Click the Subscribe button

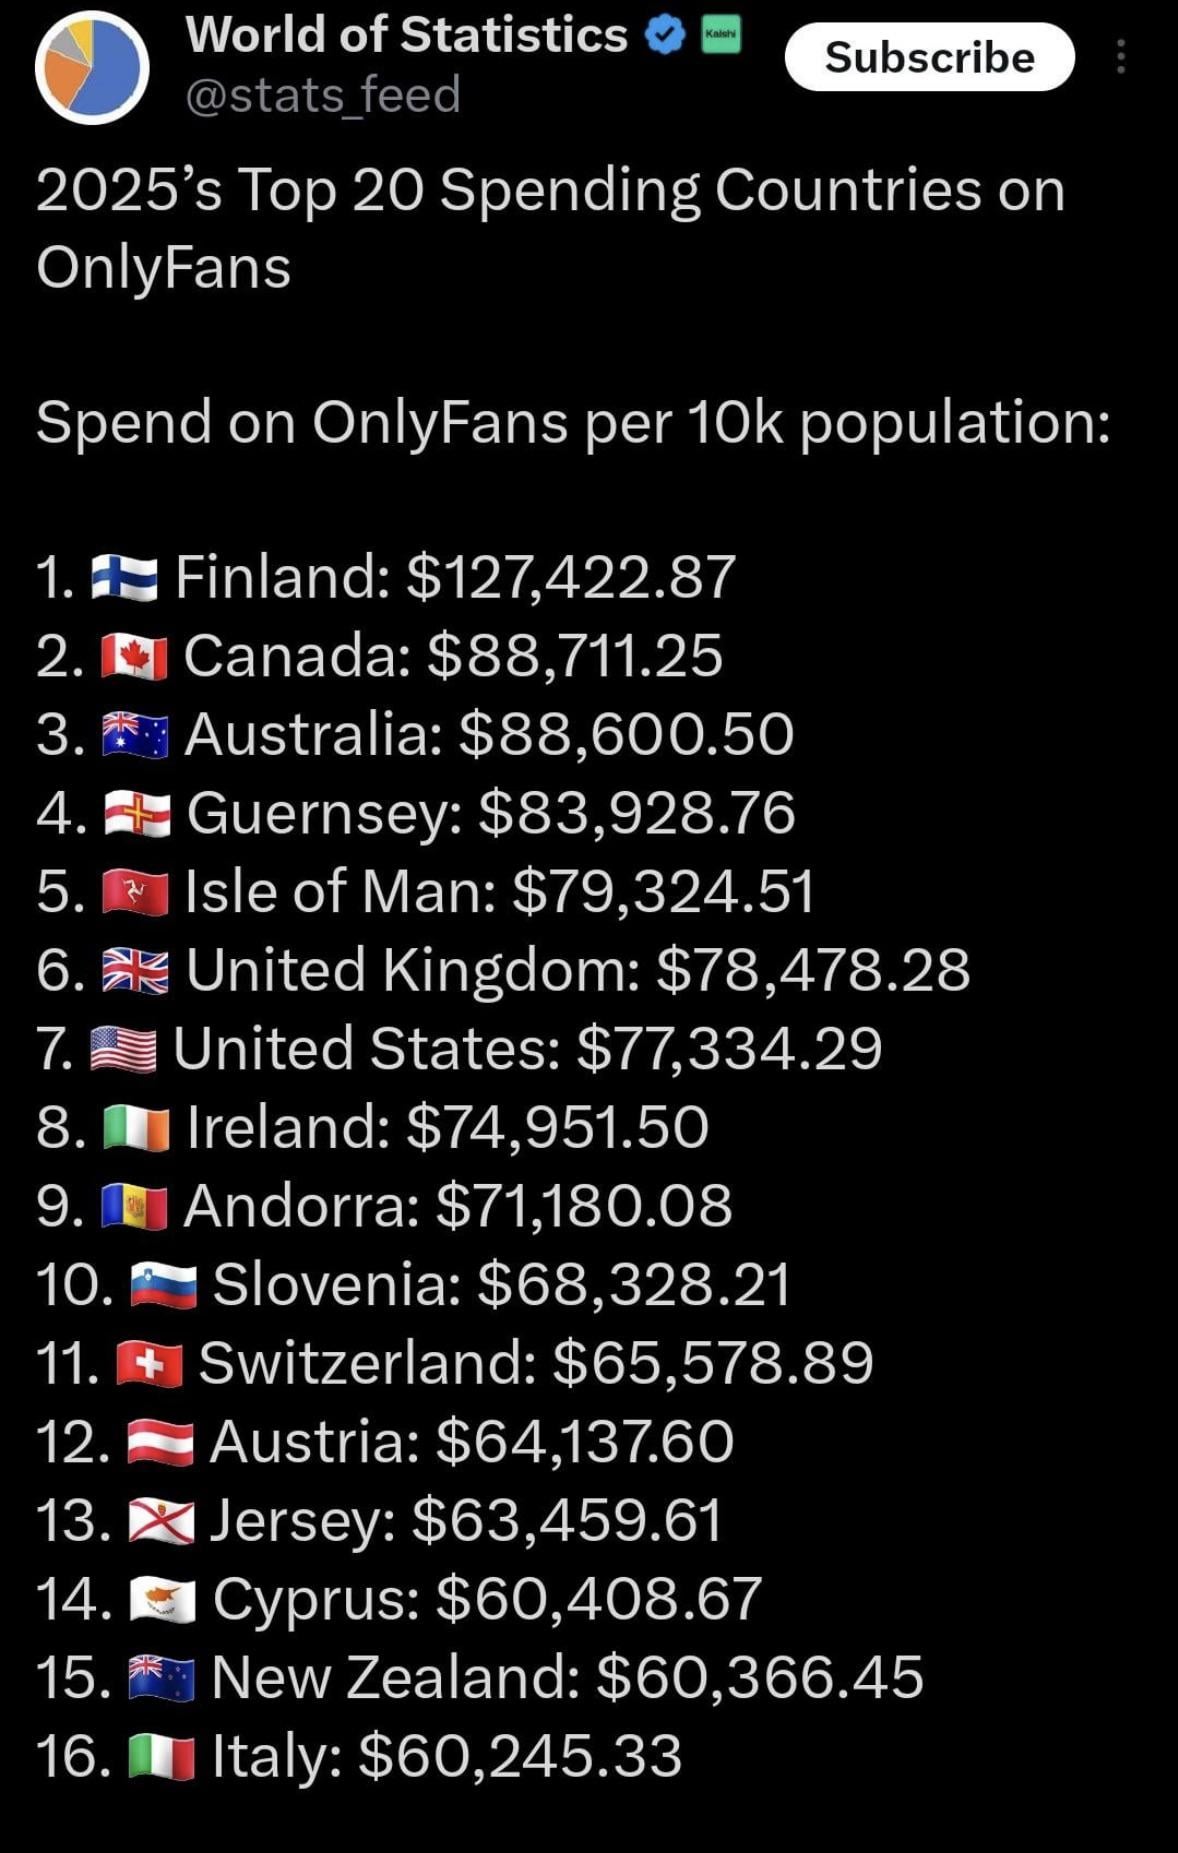[929, 57]
